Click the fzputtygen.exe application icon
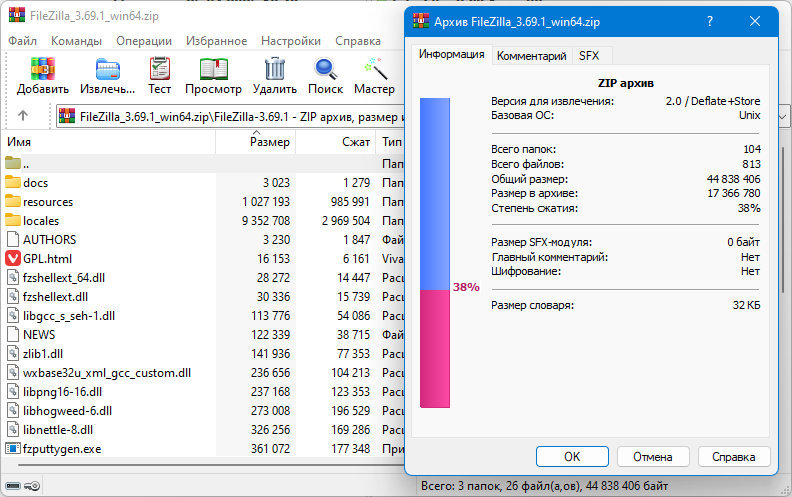Viewport: 792px width, 497px height. click(x=13, y=448)
